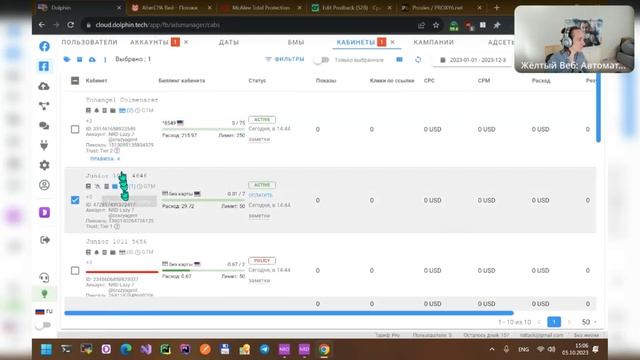This screenshot has height=360, width=640.
Task: Switch to the ПОЛЬЗОВАТЕЛИ tab
Action: 89,42
